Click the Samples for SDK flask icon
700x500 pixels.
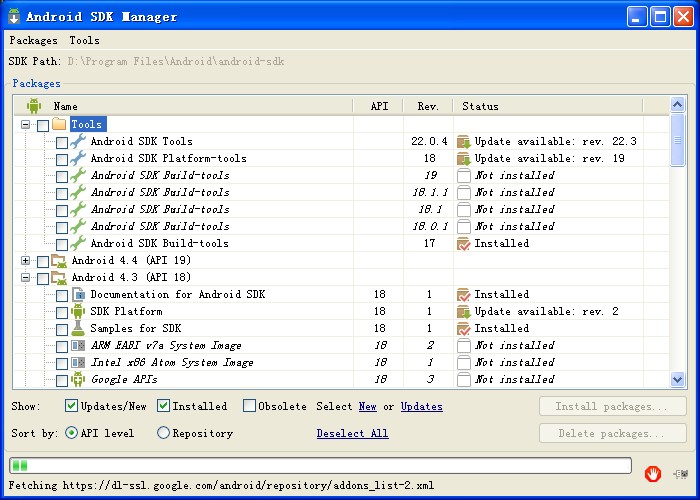point(78,328)
